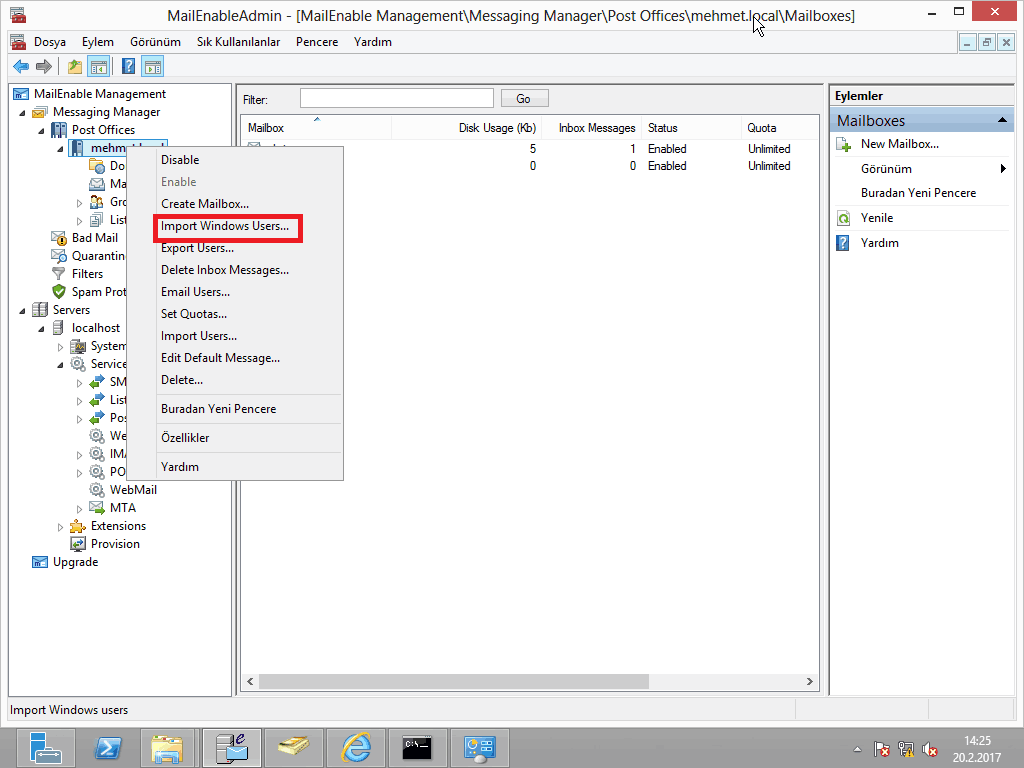Click the Forward arrow toolbar icon
Viewport: 1024px width, 768px height.
click(44, 66)
